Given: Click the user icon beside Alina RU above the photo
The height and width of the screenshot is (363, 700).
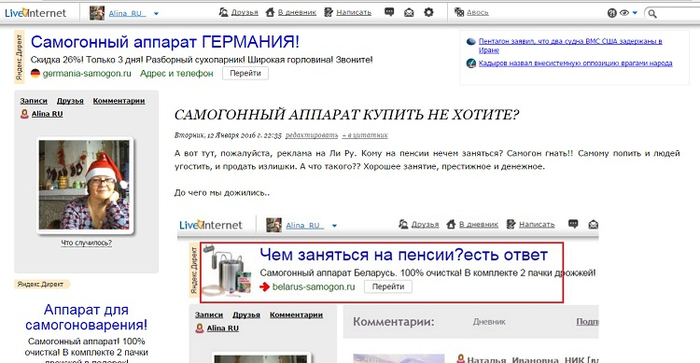Looking at the screenshot, I should click(x=25, y=114).
